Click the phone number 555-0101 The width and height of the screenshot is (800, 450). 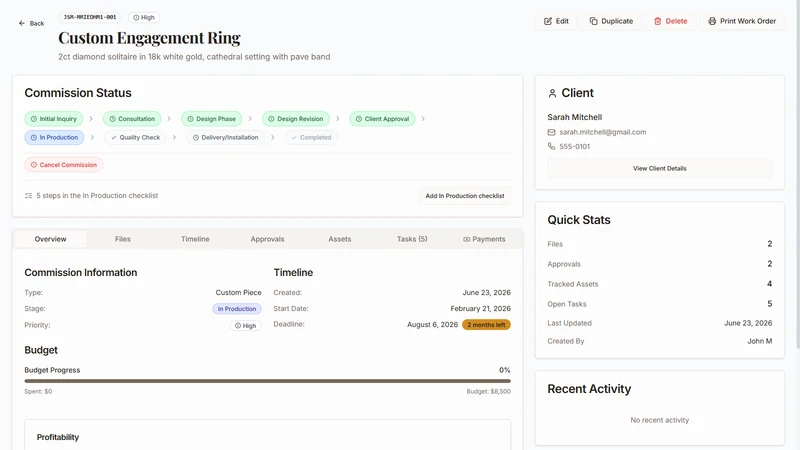pos(574,146)
